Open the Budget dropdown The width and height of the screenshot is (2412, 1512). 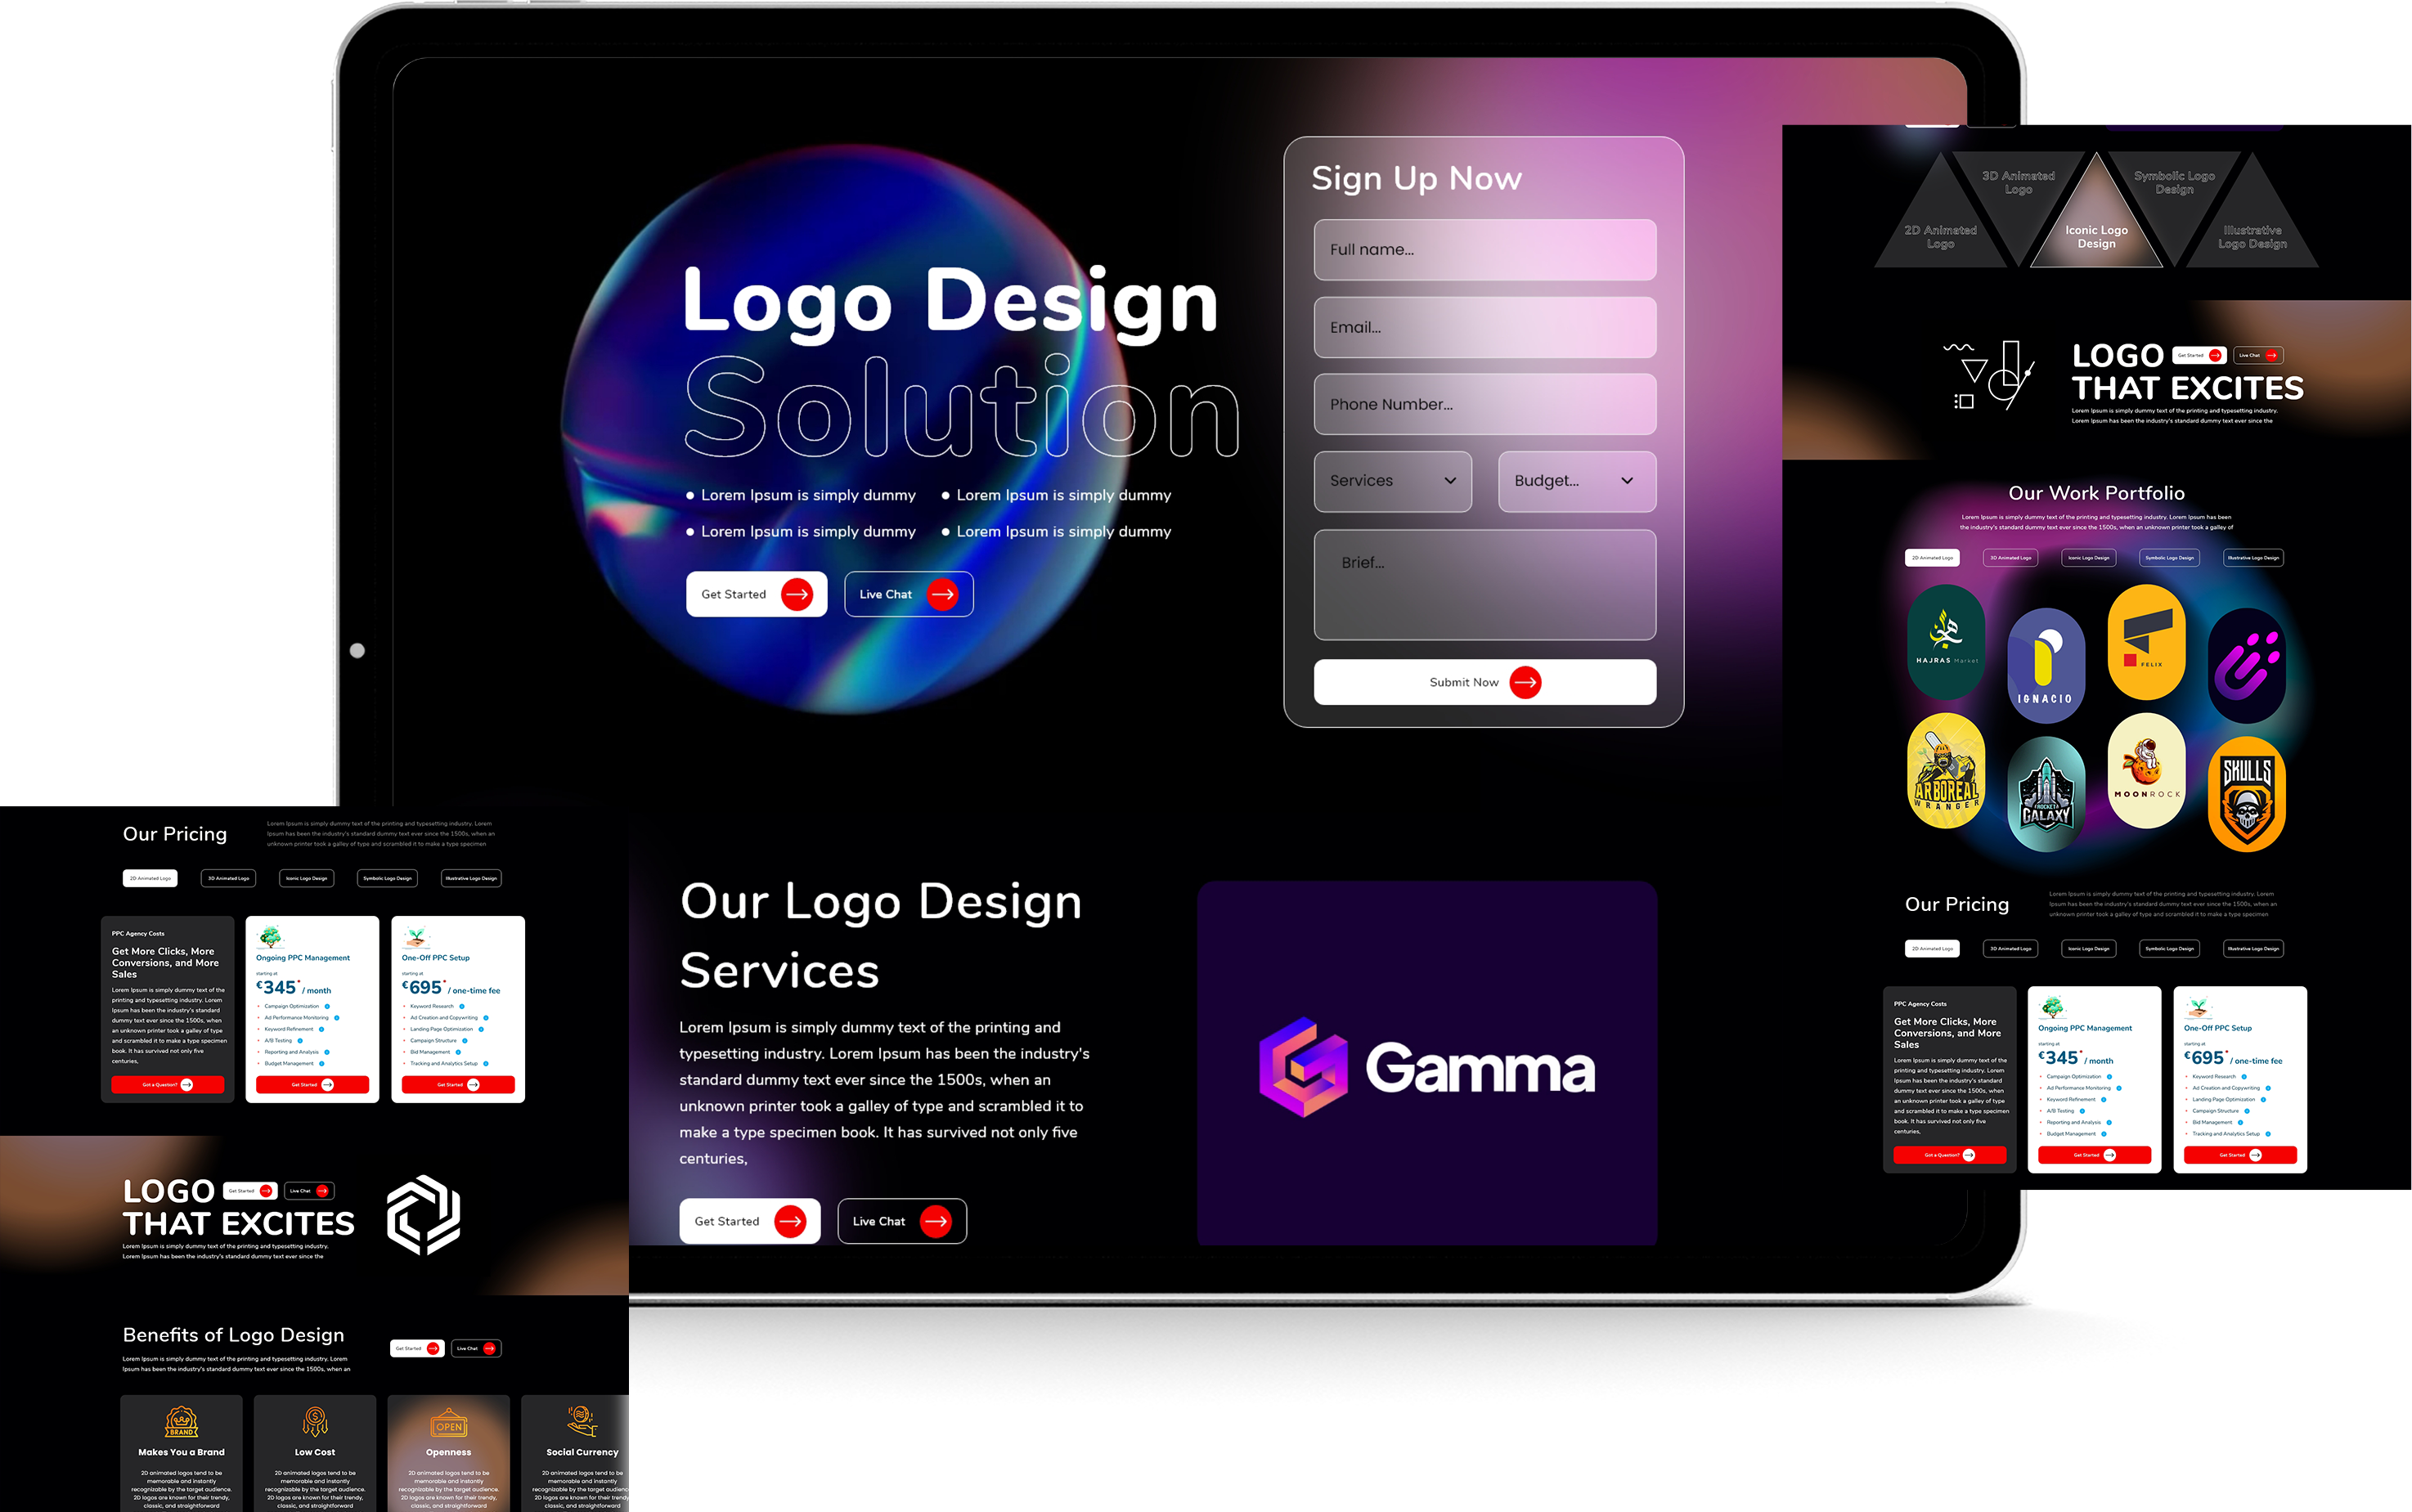pos(1576,481)
